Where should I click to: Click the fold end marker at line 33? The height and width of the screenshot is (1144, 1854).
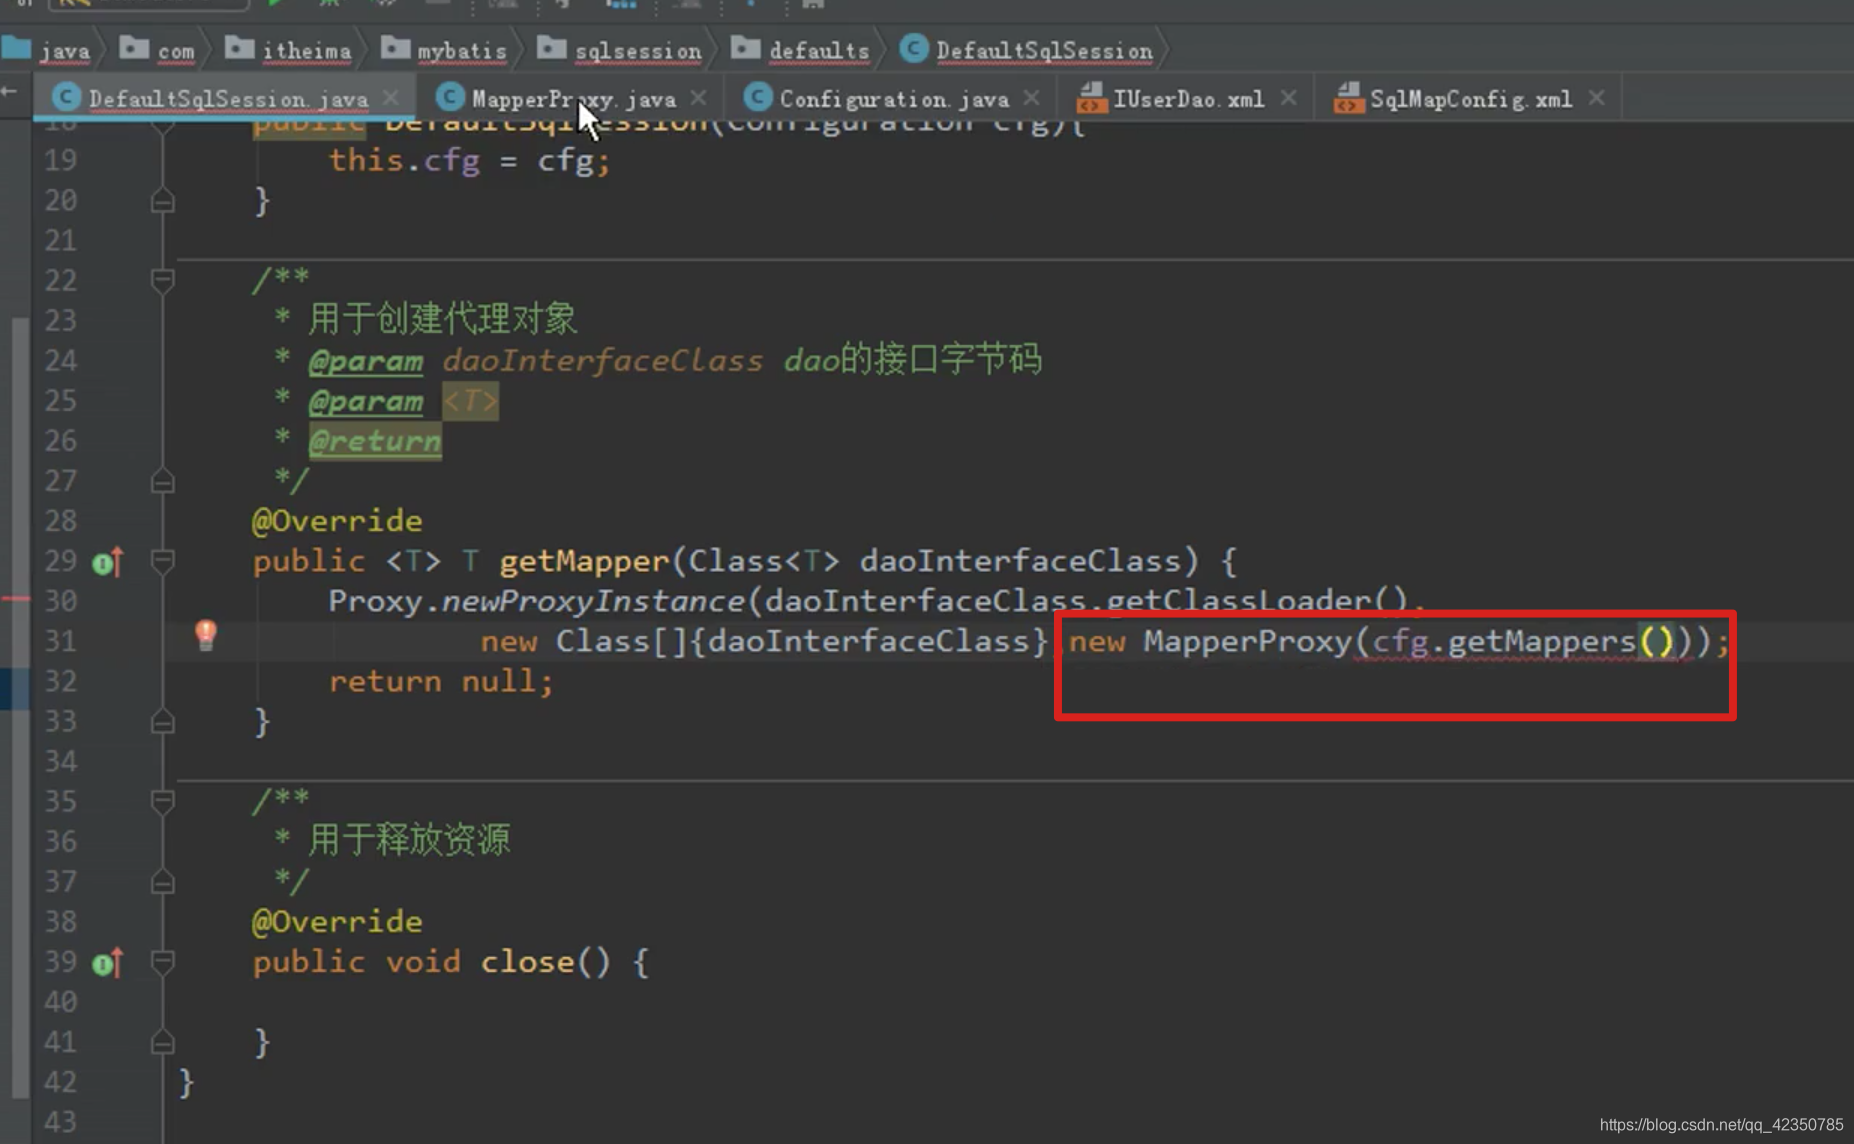click(162, 722)
